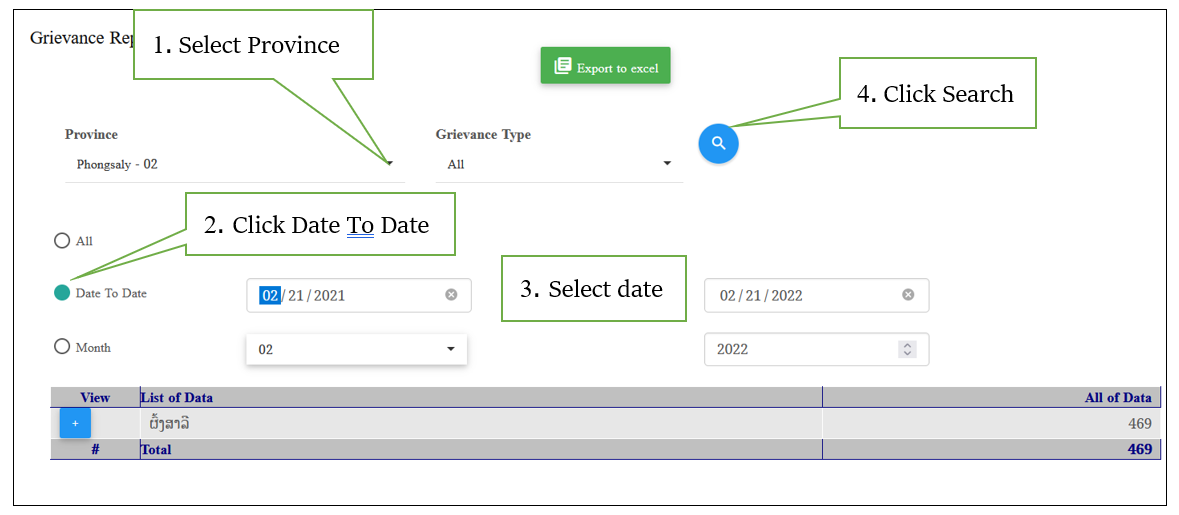Expand the row with the blue plus button

tap(75, 424)
